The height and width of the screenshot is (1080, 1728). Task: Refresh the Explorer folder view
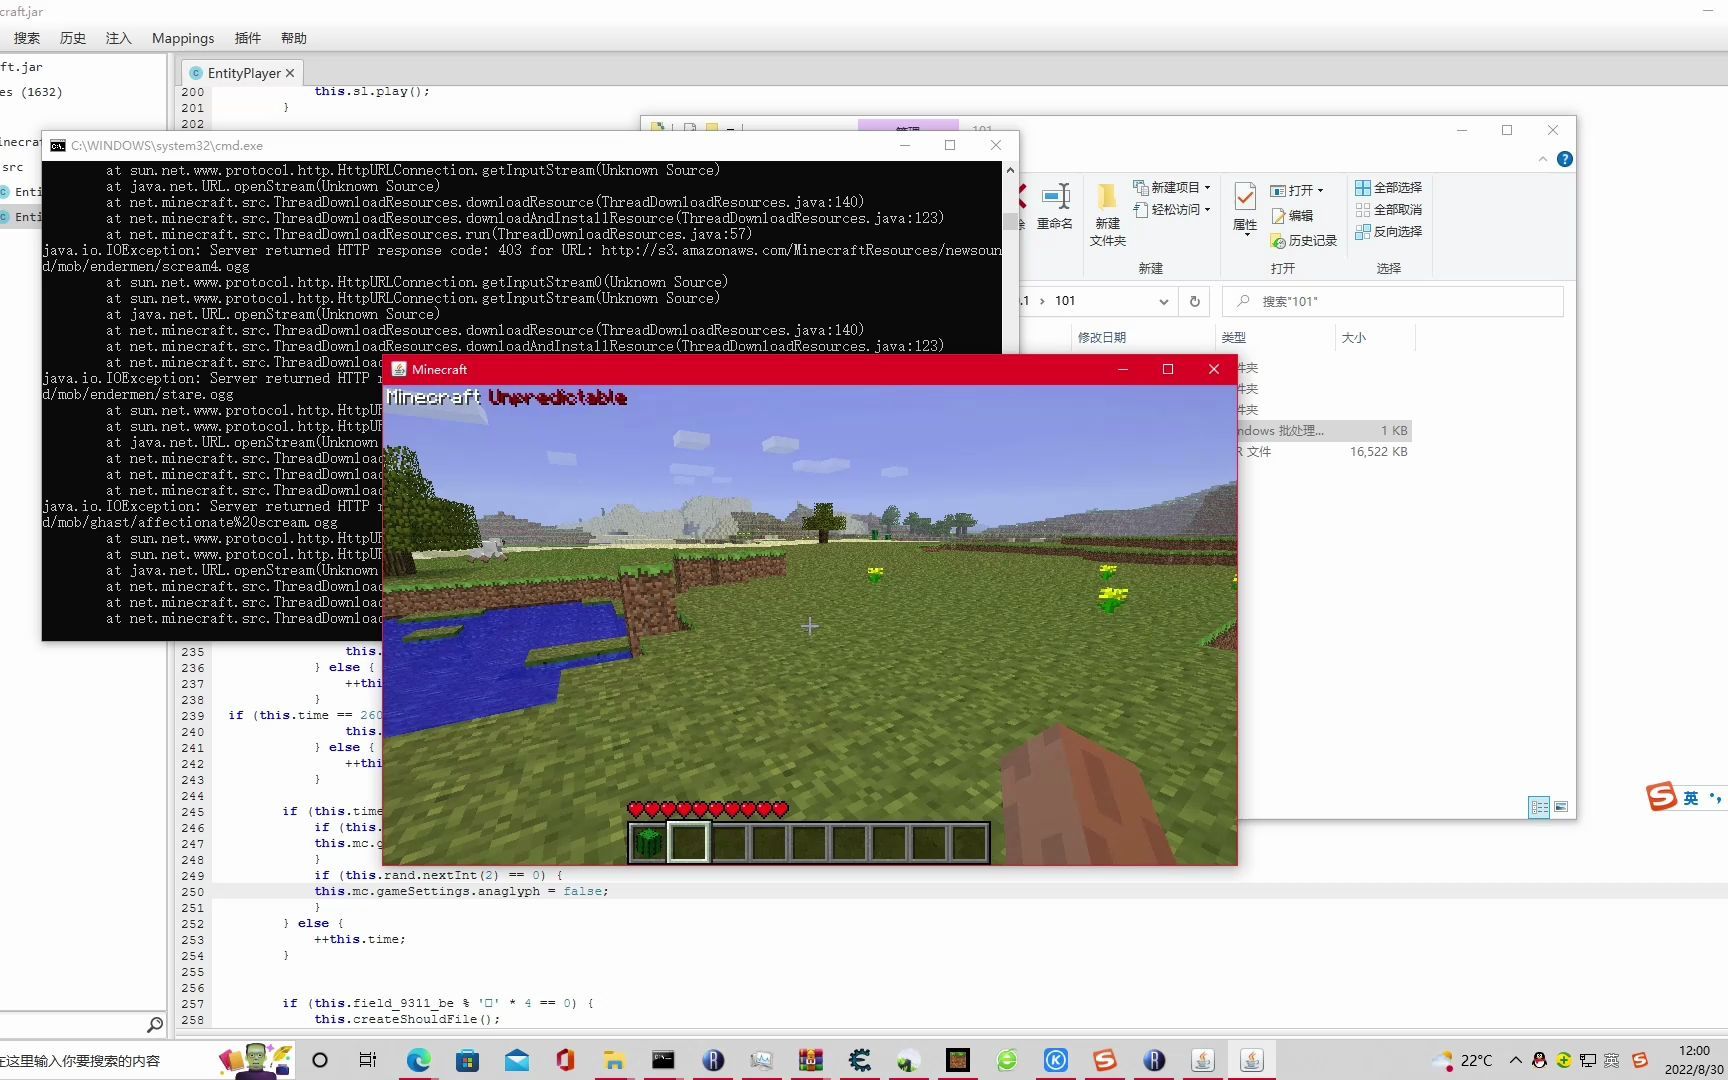pos(1194,301)
